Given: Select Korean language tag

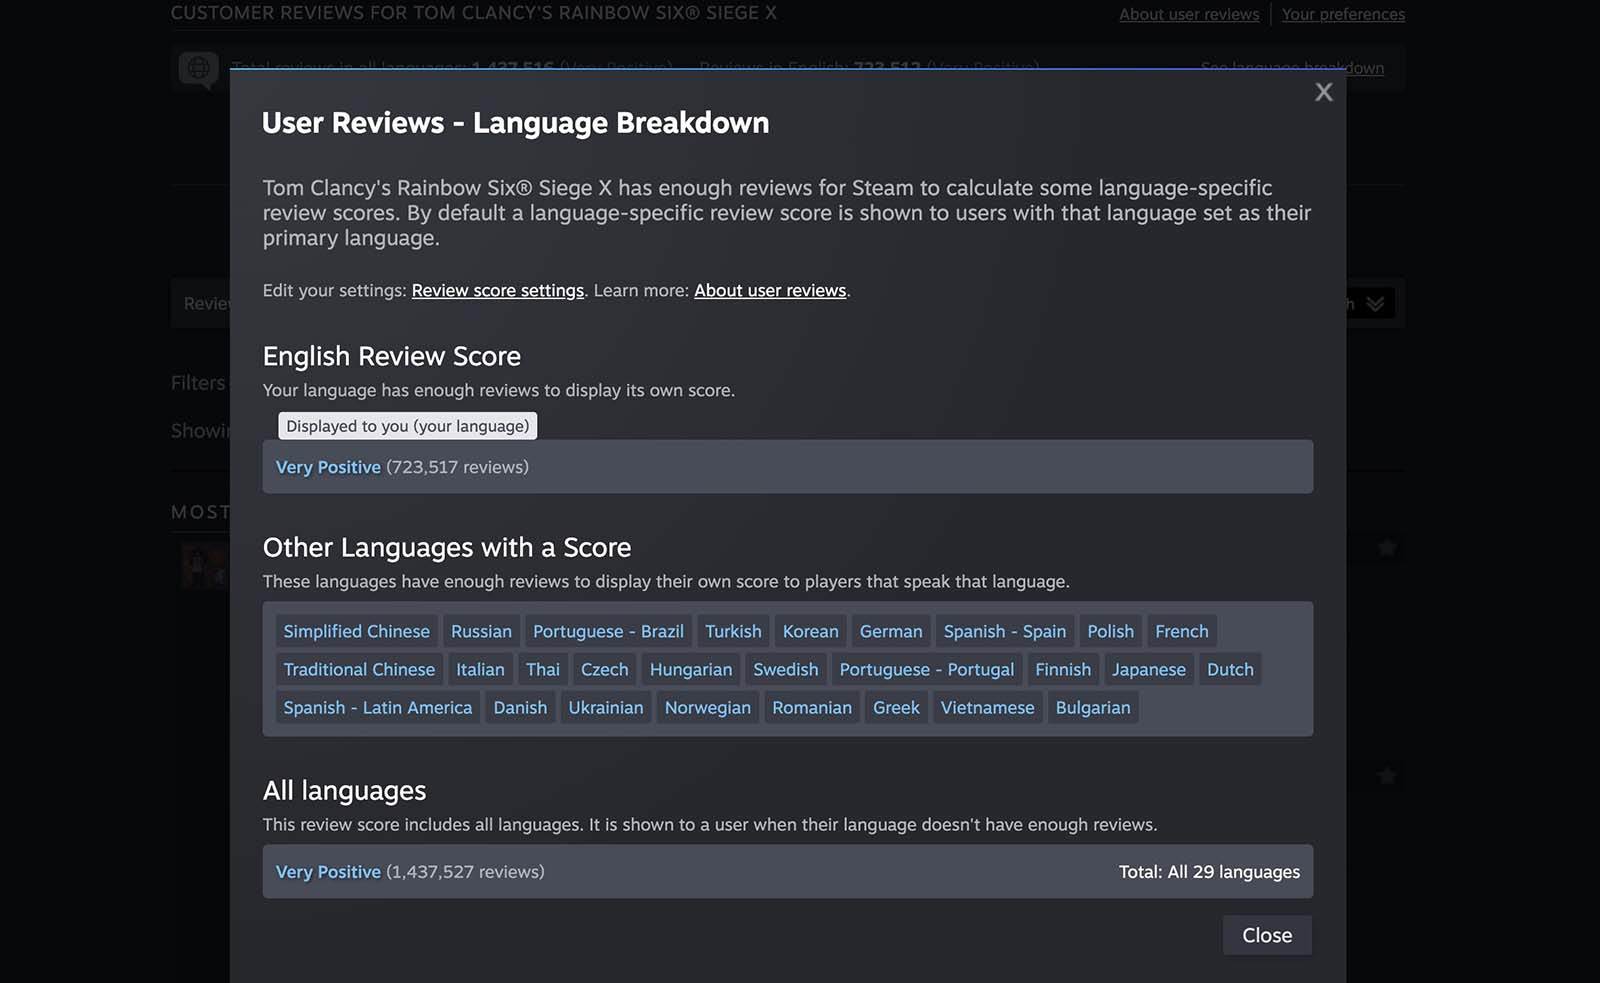Looking at the screenshot, I should coord(810,631).
